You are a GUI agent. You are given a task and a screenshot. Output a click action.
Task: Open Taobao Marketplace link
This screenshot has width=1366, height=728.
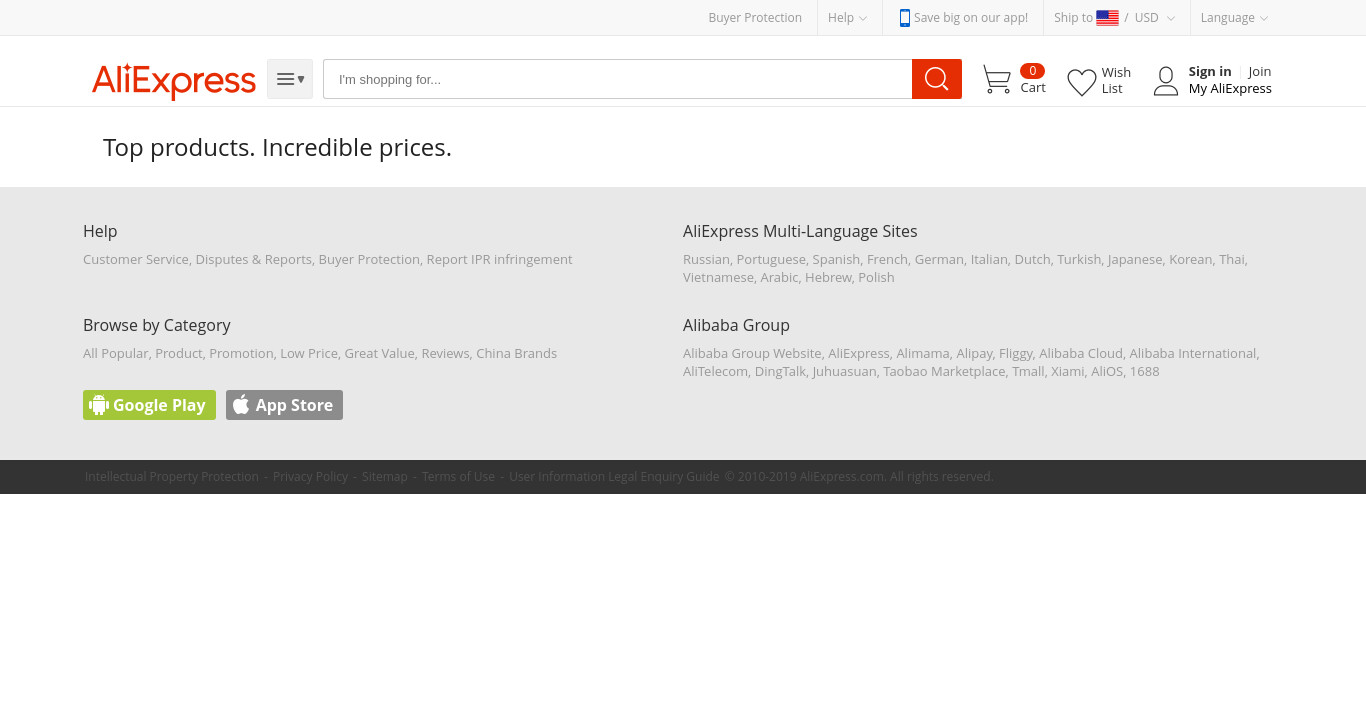944,371
